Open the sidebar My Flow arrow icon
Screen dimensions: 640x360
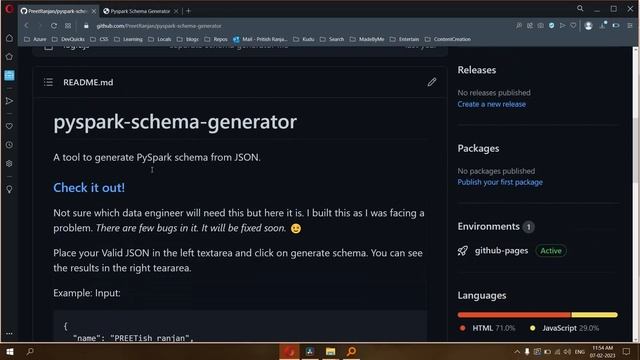(9, 101)
